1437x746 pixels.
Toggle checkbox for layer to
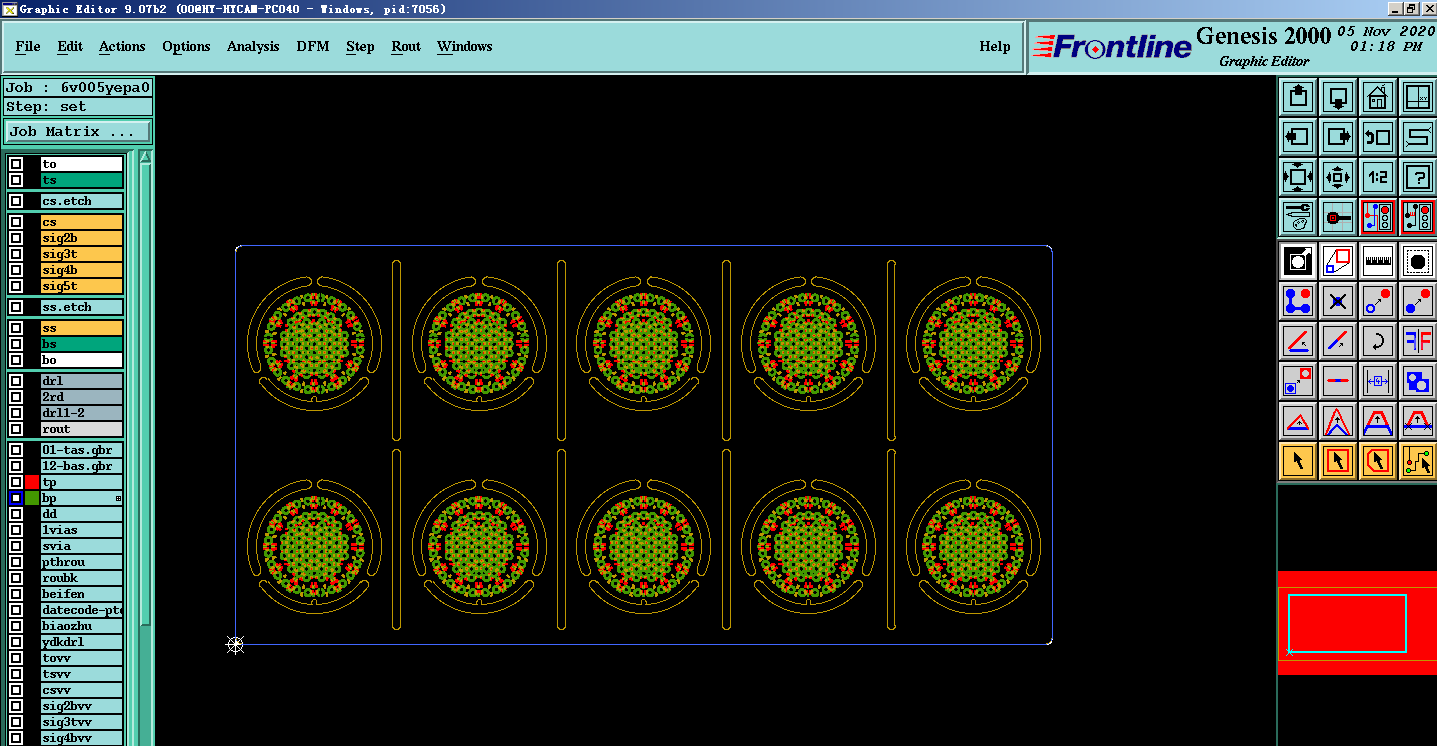click(x=16, y=164)
